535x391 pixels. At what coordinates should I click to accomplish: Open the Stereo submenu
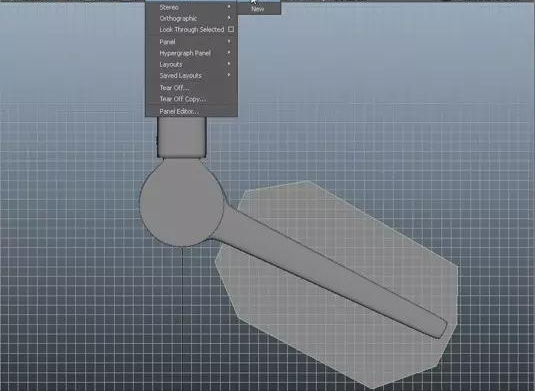[191, 7]
